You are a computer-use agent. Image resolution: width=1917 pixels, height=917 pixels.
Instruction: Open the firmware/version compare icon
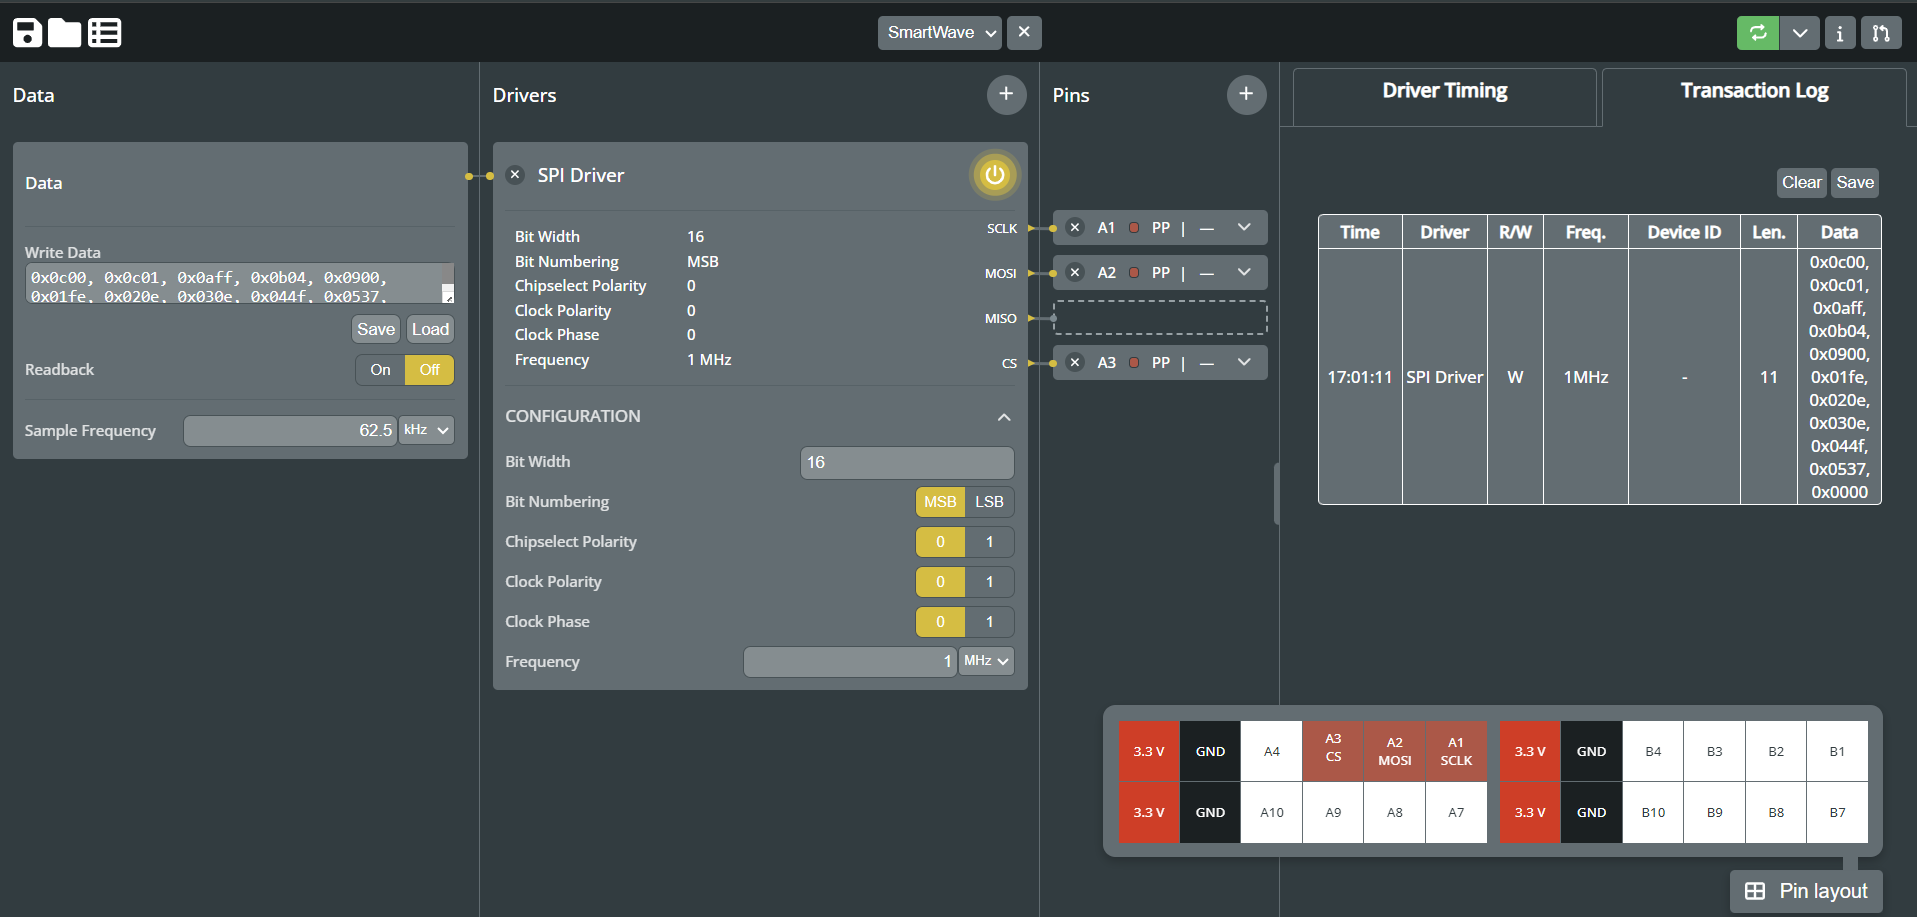pyautogui.click(x=1882, y=32)
